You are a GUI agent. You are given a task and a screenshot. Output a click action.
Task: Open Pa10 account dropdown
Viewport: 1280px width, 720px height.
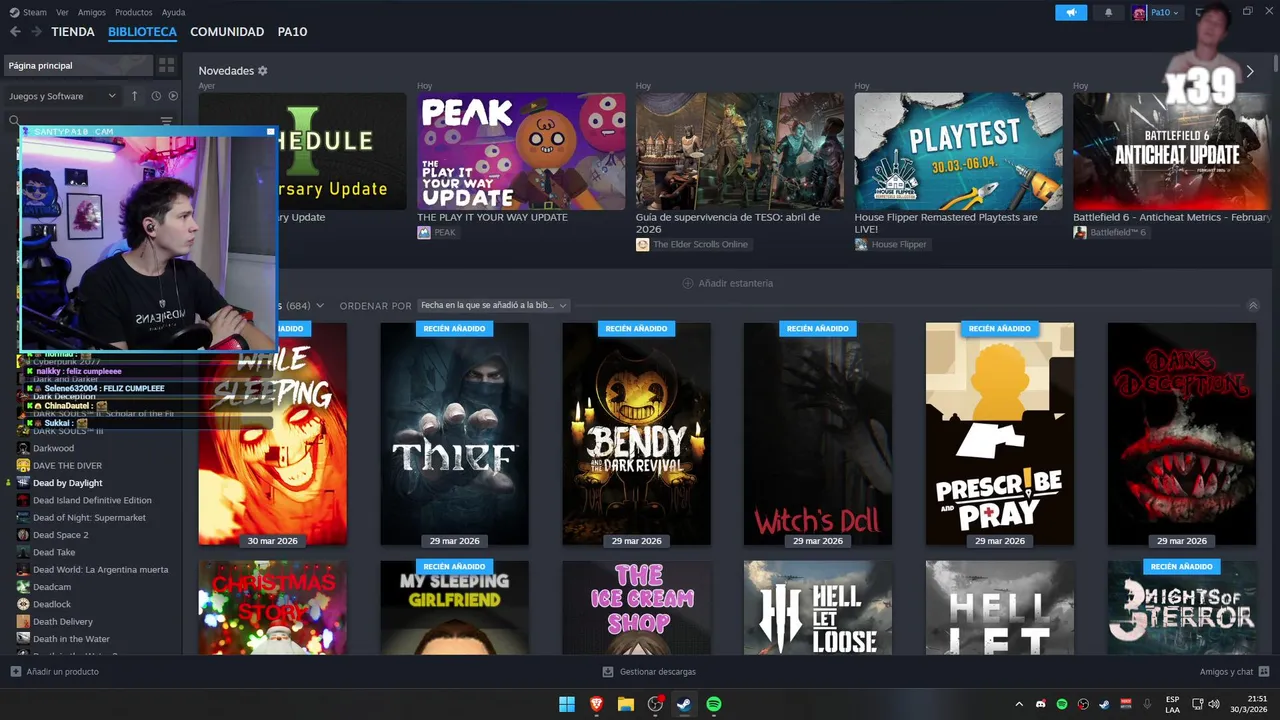(x=1165, y=12)
